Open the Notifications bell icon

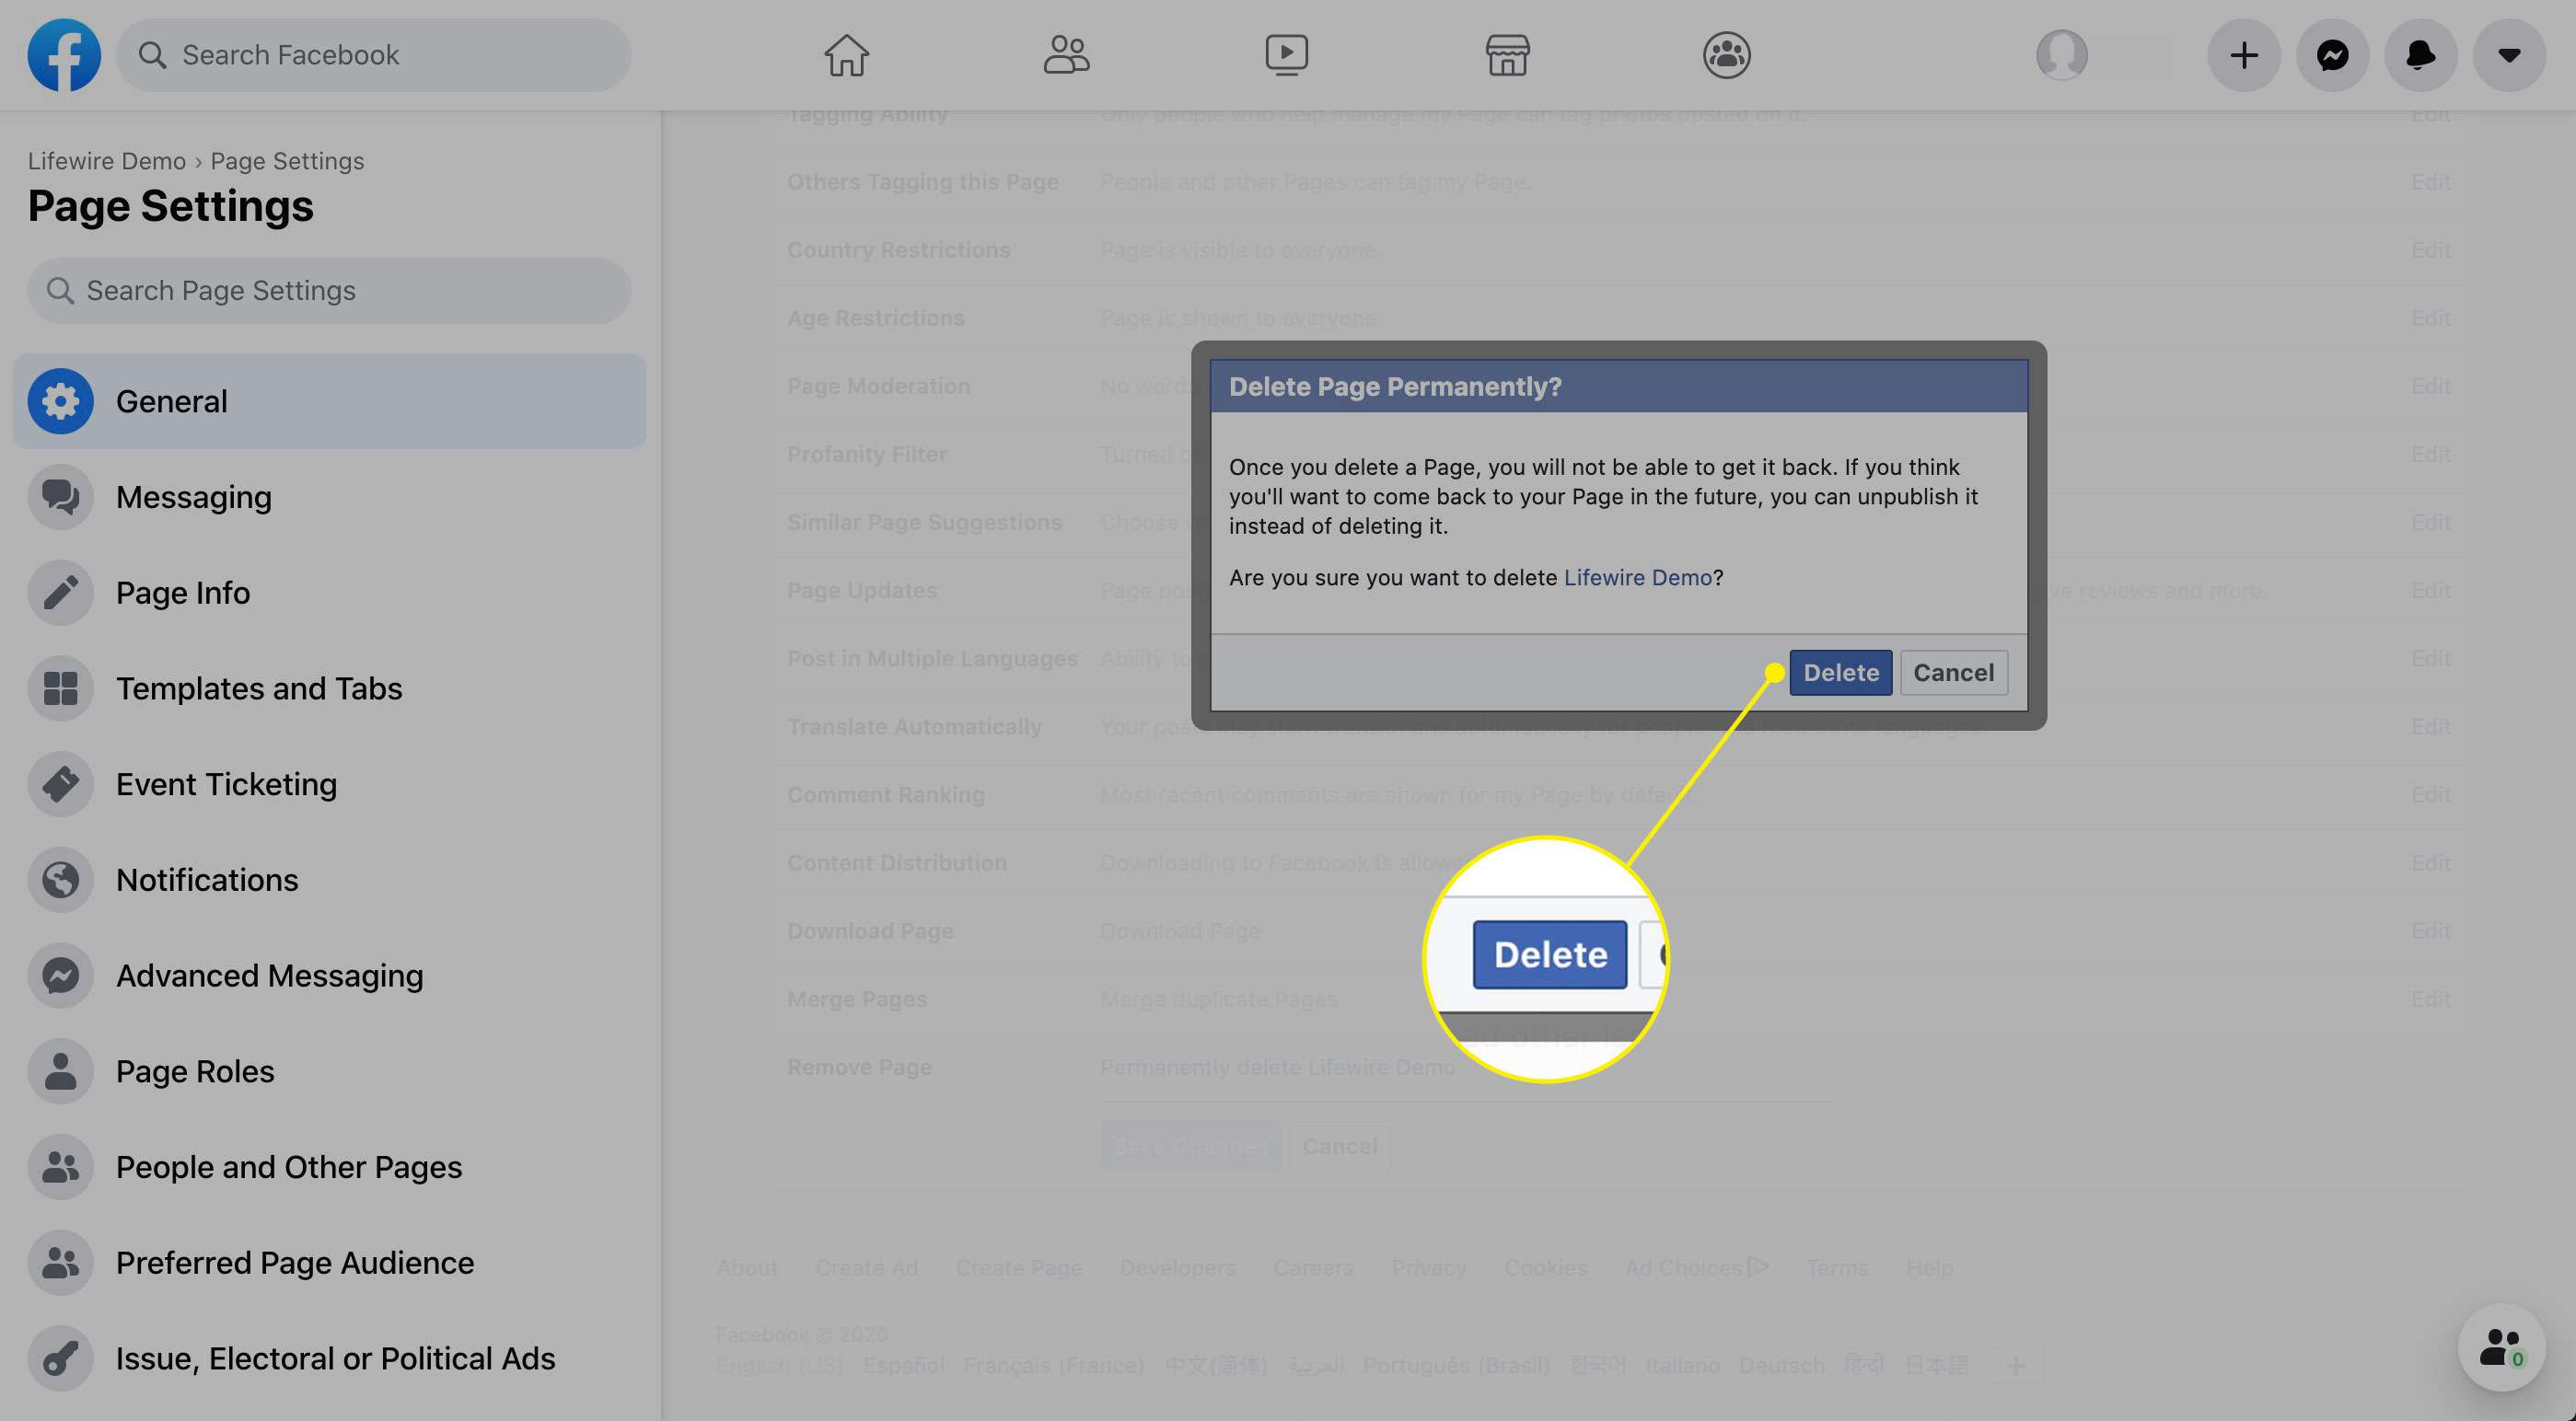pos(2420,55)
